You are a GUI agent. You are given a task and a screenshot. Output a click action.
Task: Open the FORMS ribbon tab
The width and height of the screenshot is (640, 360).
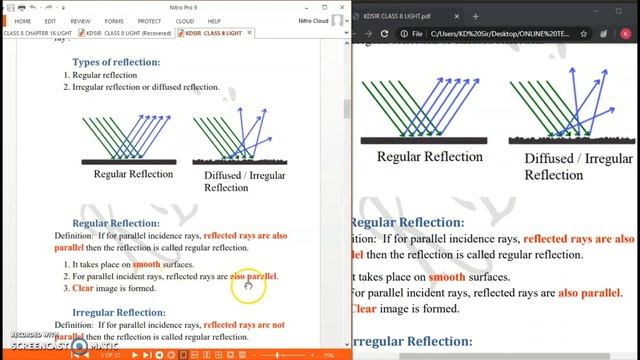click(114, 21)
